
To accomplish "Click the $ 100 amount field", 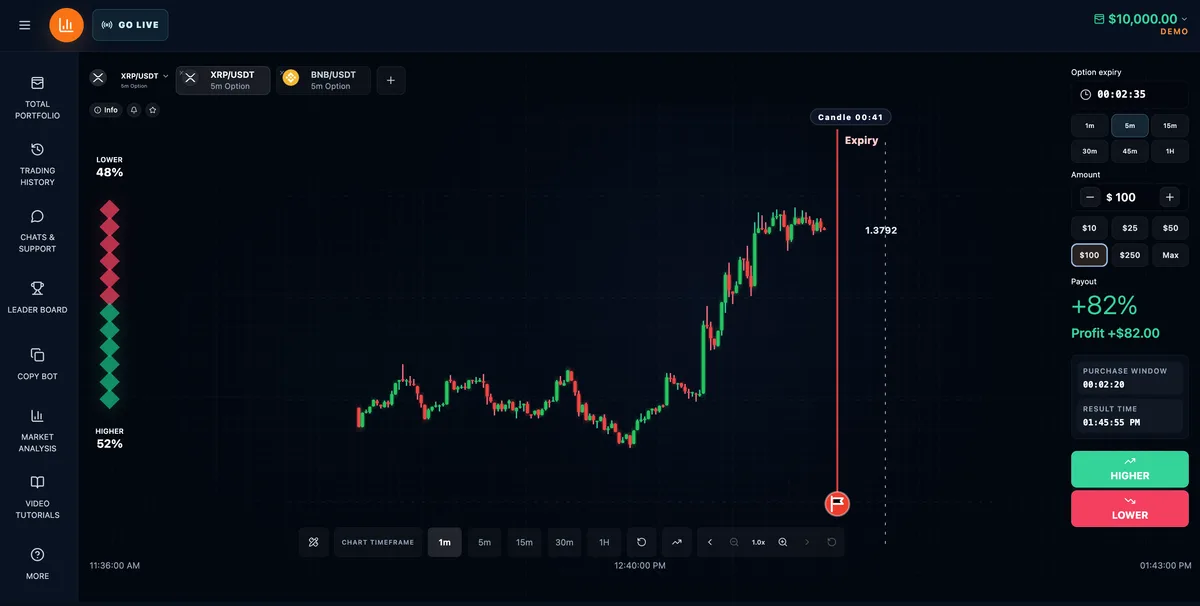I will (1130, 197).
